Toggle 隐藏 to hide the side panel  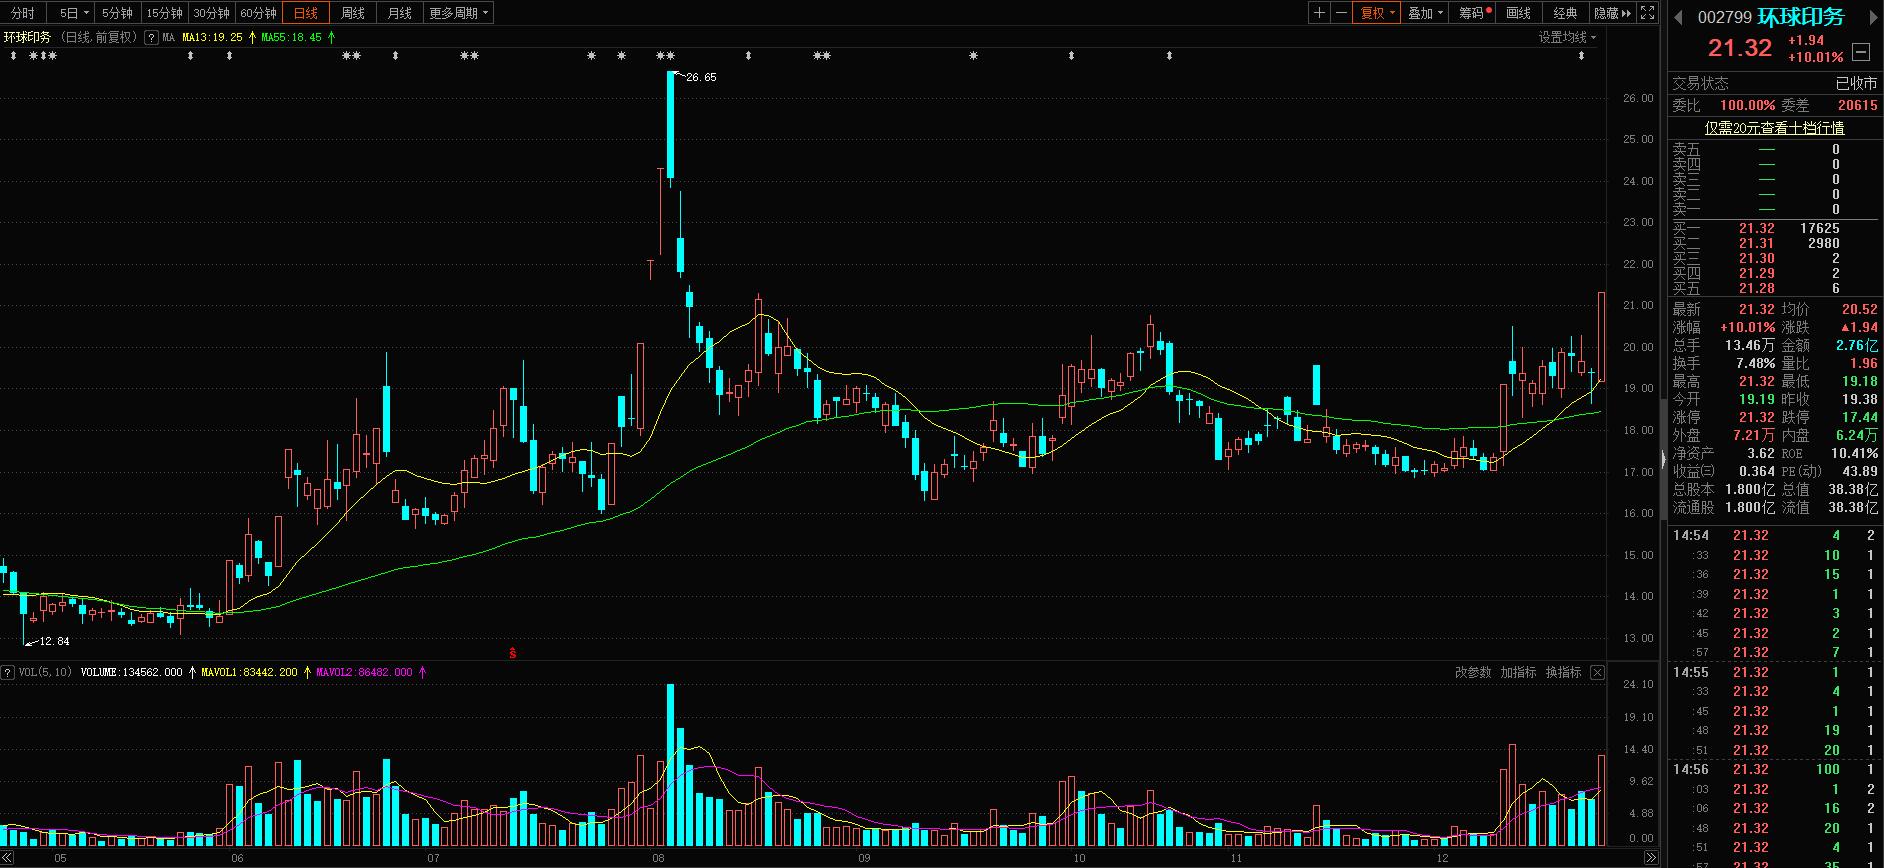(1612, 13)
